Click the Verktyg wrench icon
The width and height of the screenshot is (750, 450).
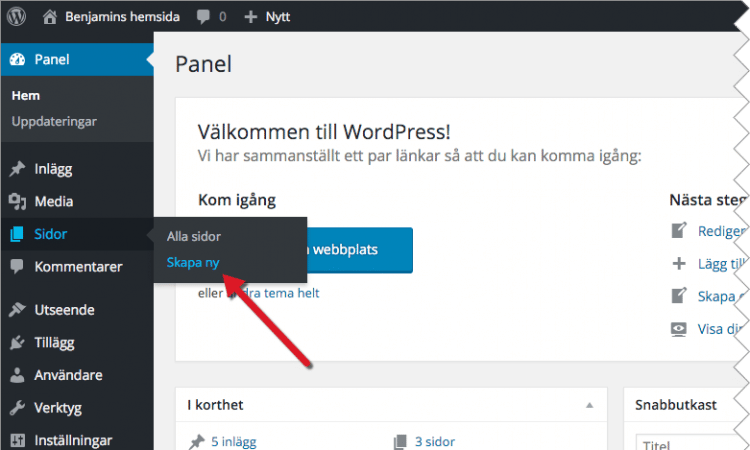pyautogui.click(x=17, y=407)
